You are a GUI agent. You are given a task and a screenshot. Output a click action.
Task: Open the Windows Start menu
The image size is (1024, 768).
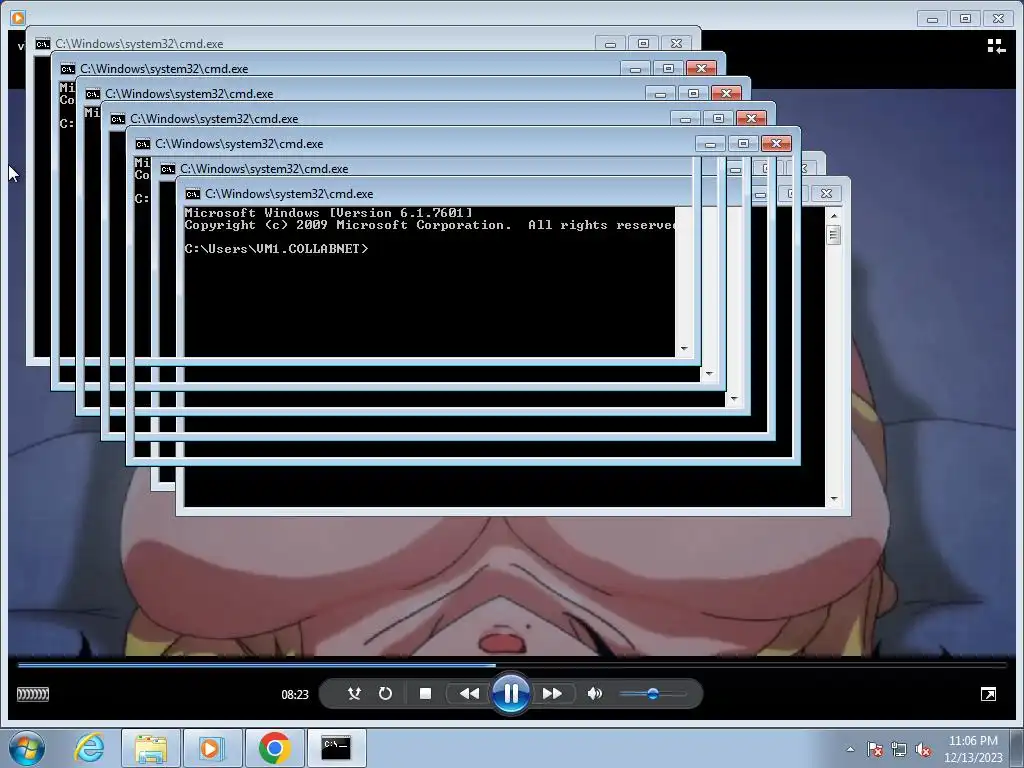(x=27, y=748)
